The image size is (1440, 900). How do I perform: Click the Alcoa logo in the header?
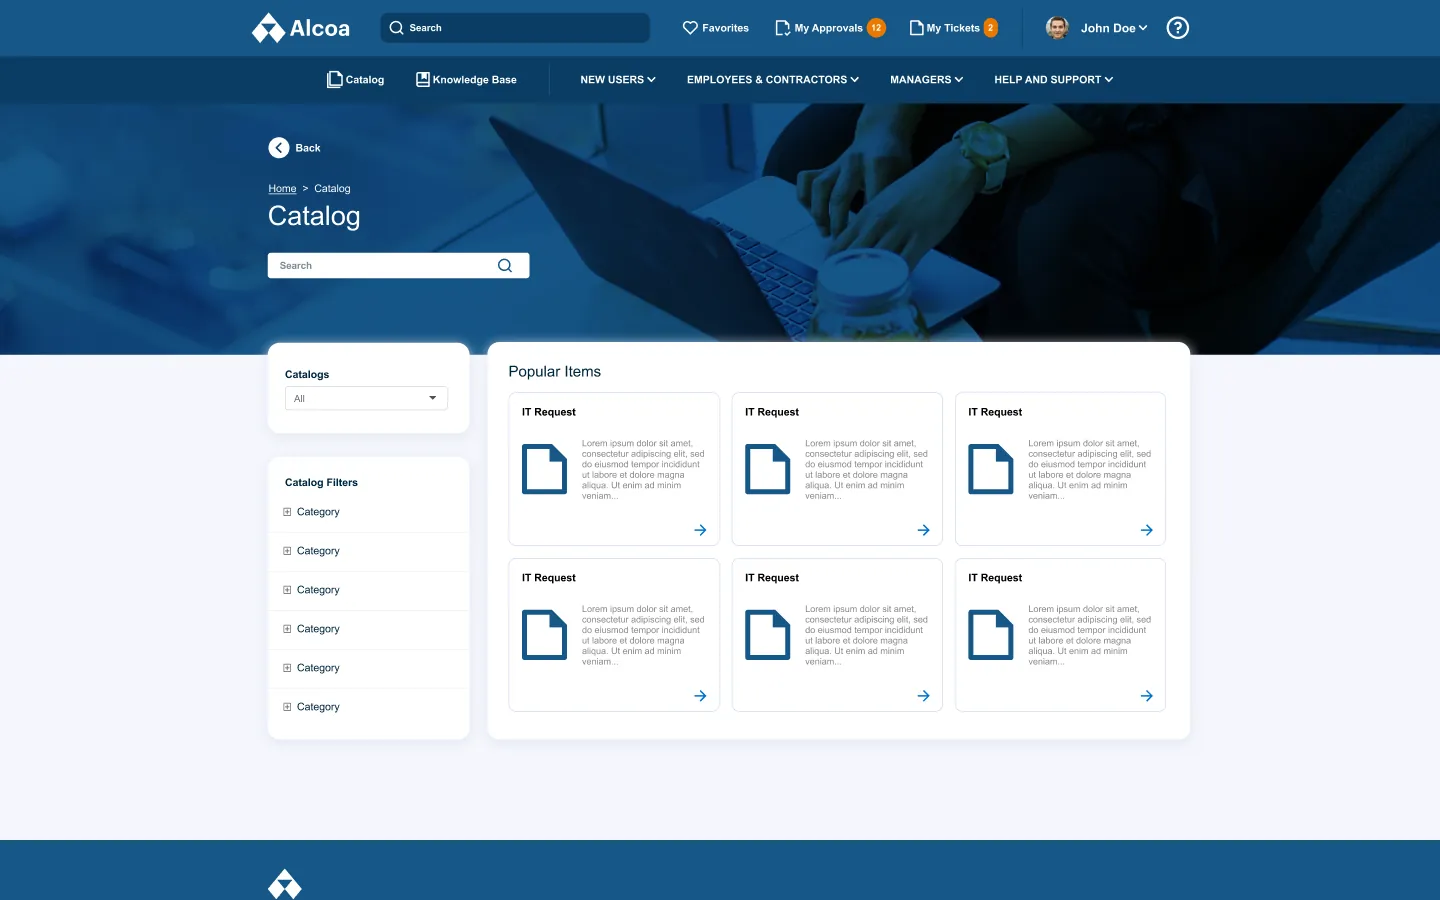301,28
